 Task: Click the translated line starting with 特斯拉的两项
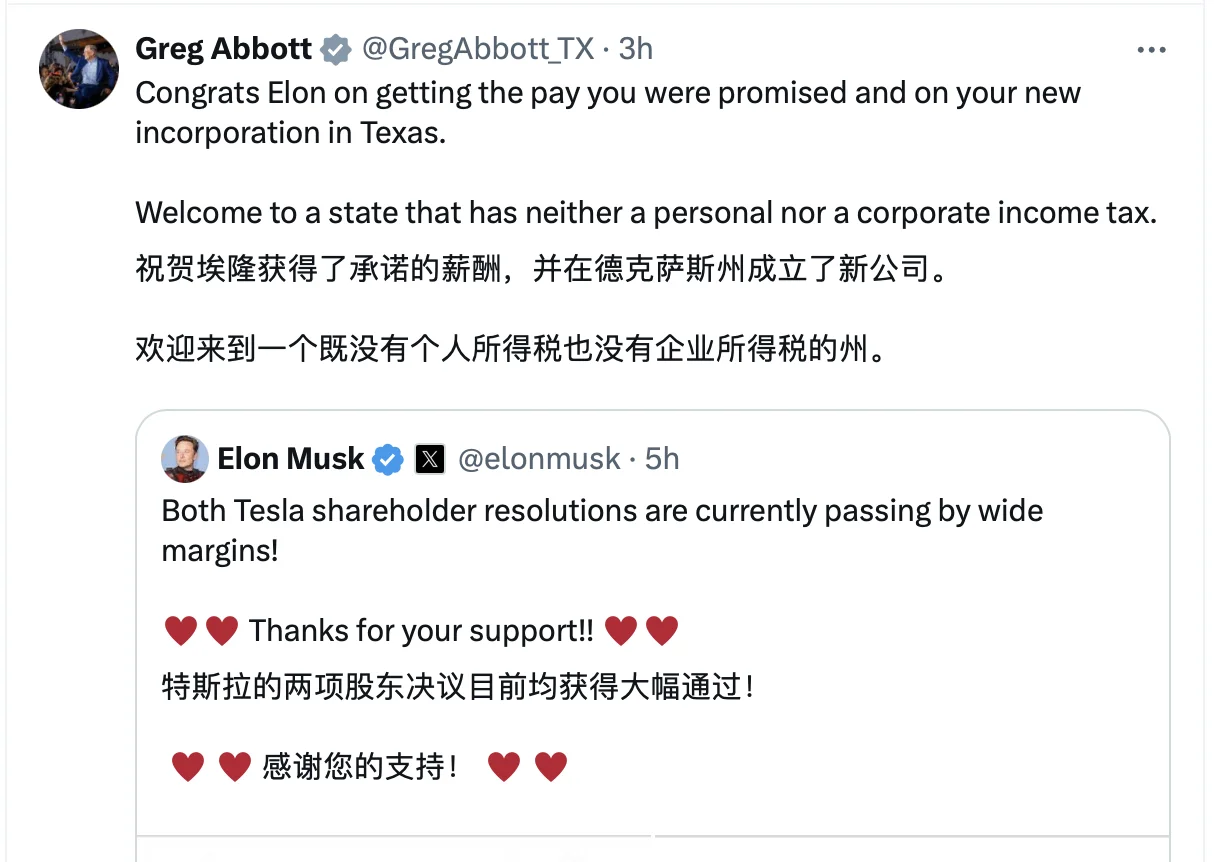pos(456,687)
